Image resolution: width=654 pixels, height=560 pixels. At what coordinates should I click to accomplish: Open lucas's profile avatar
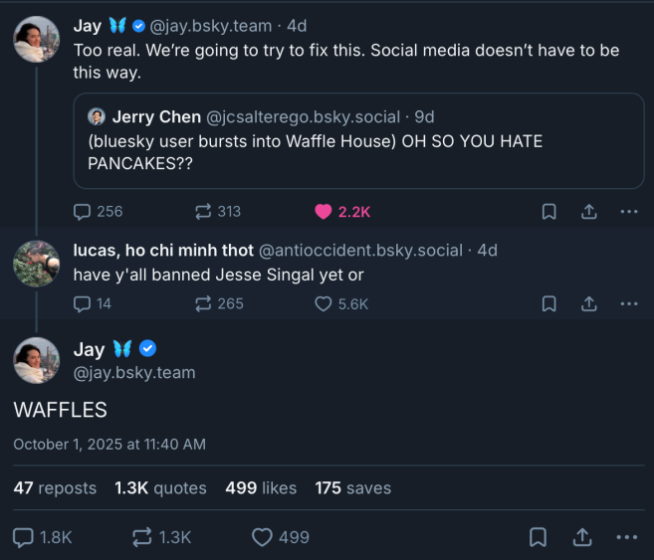(36, 264)
